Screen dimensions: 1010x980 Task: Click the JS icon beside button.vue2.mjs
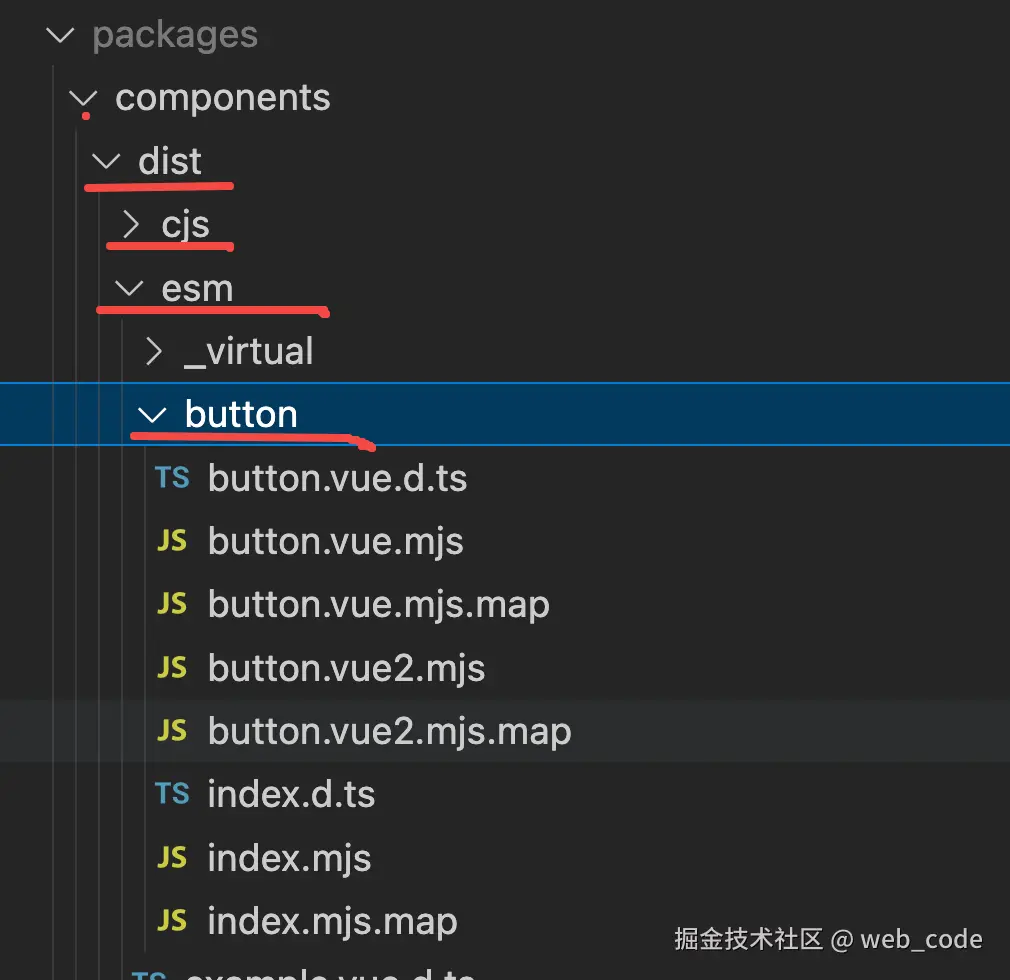172,668
